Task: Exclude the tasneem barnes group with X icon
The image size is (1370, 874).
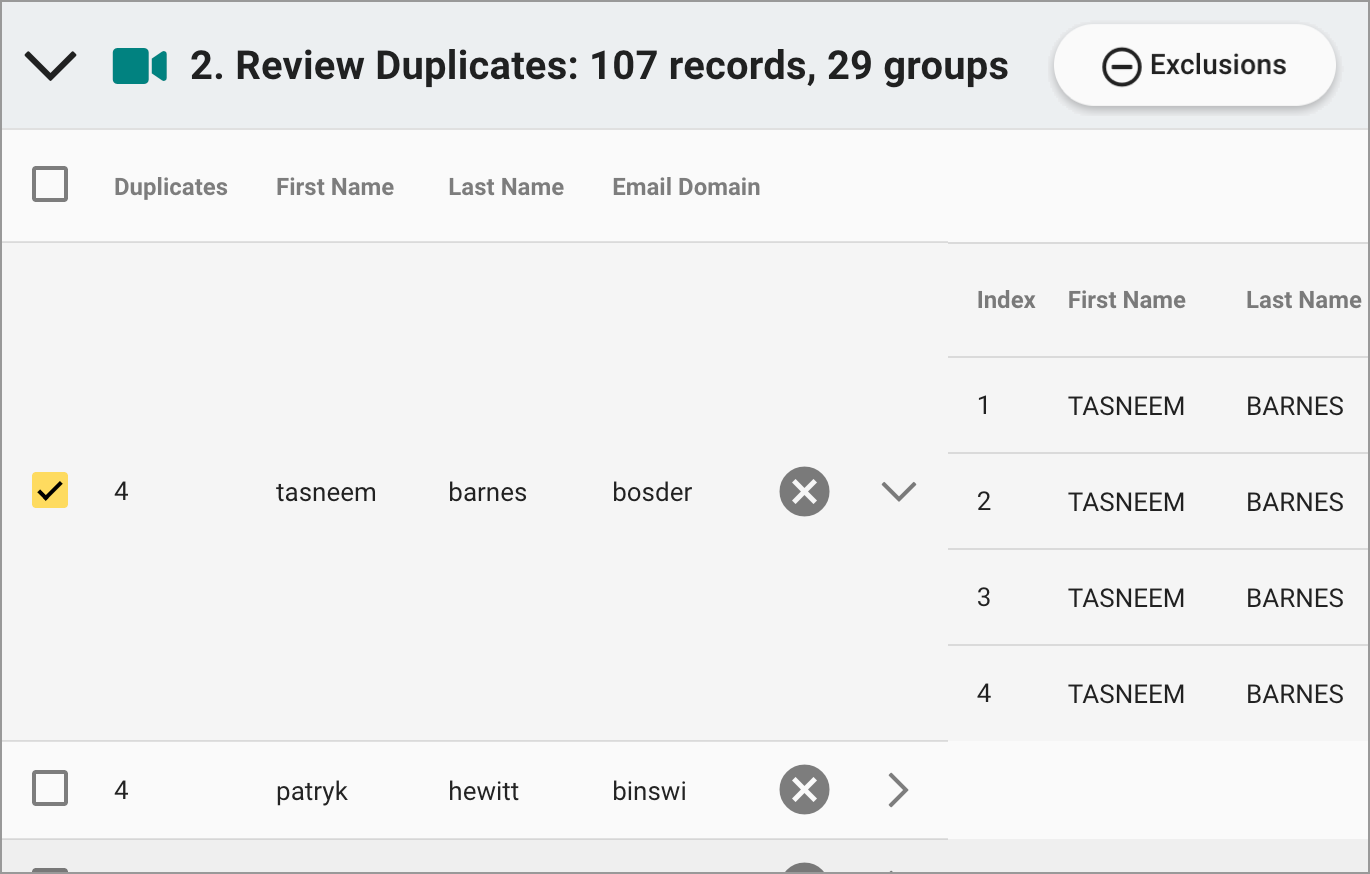Action: pyautogui.click(x=804, y=491)
